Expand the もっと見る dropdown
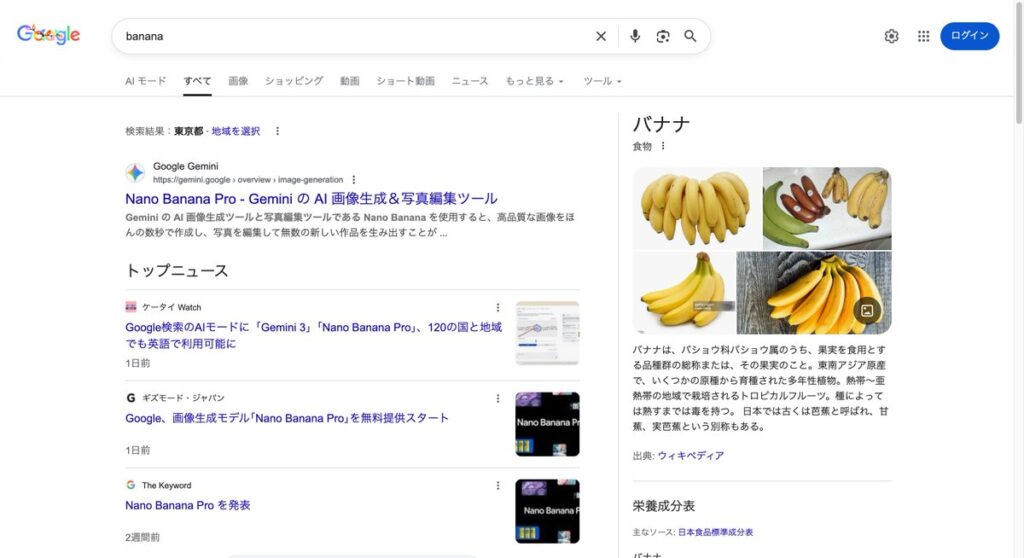 tap(534, 81)
